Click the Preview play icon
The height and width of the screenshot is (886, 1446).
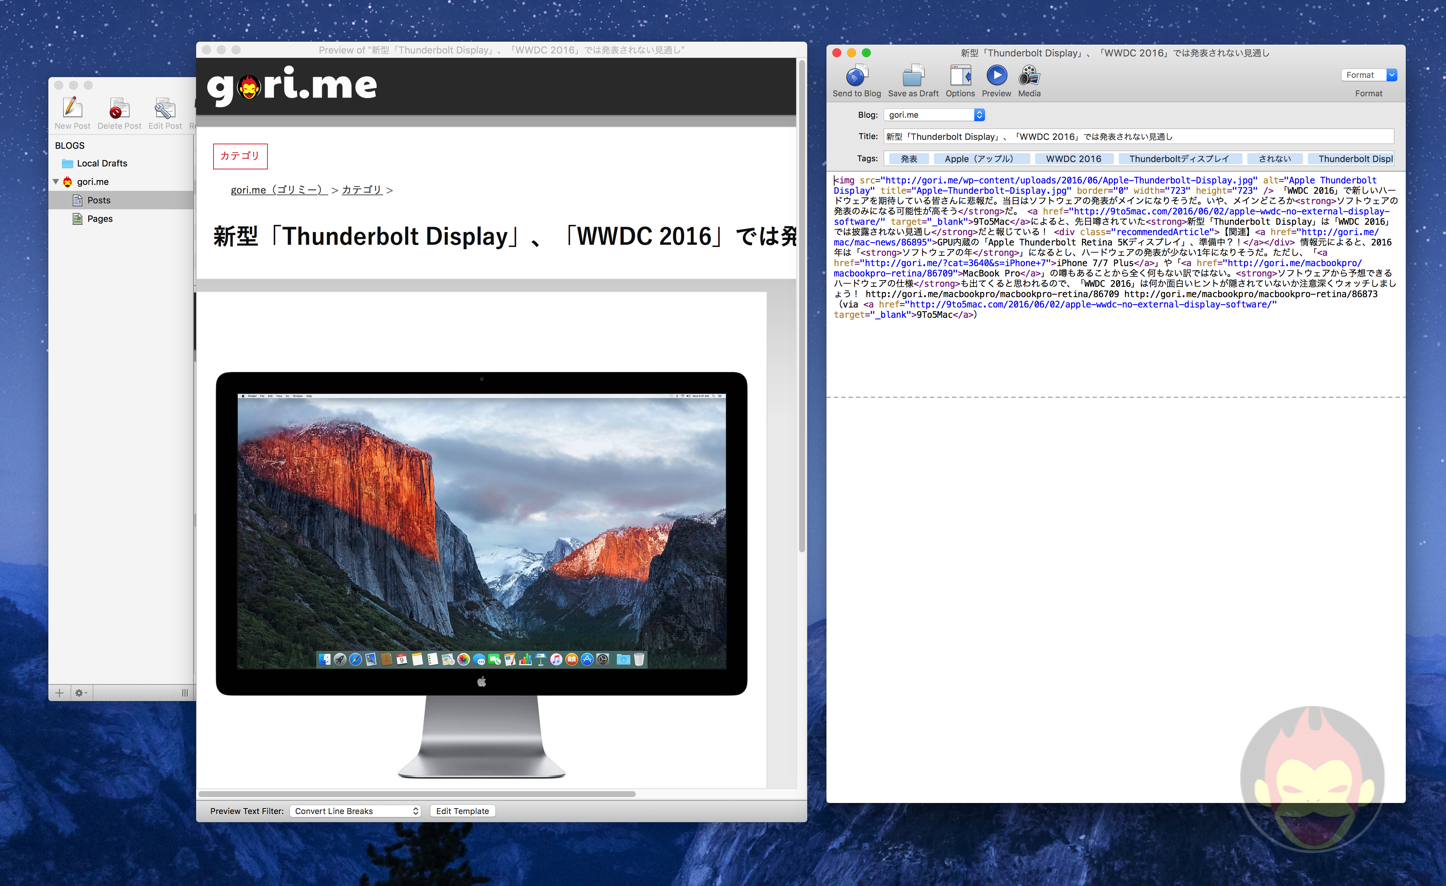(996, 76)
